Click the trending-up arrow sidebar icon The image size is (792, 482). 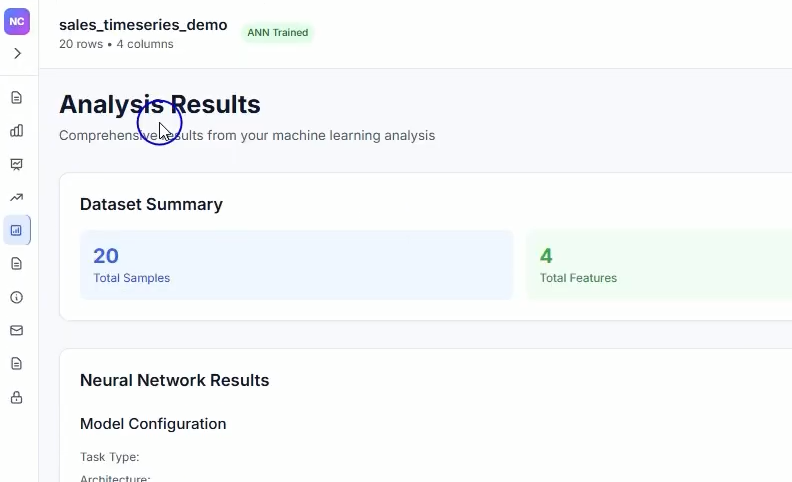tap(16, 197)
